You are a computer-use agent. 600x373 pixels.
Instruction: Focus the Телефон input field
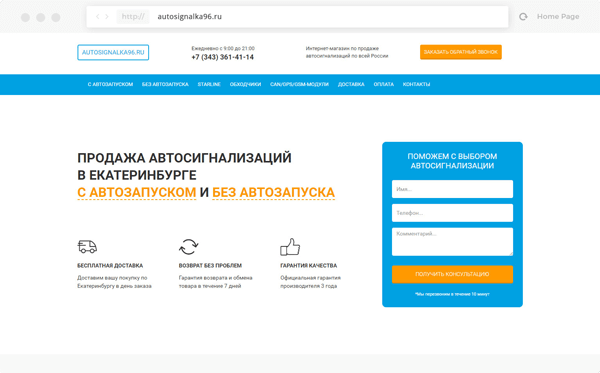(452, 213)
